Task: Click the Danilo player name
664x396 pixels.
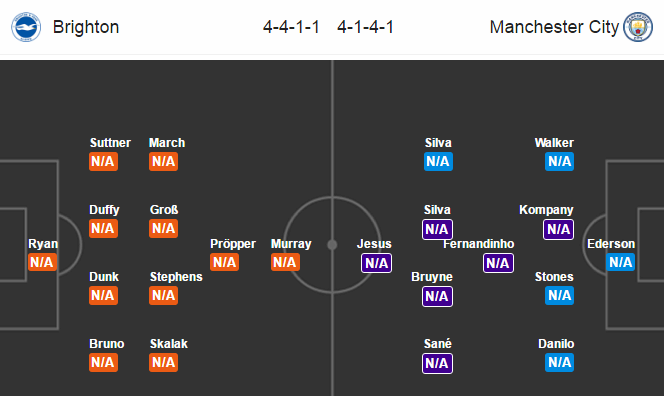Action: 556,343
